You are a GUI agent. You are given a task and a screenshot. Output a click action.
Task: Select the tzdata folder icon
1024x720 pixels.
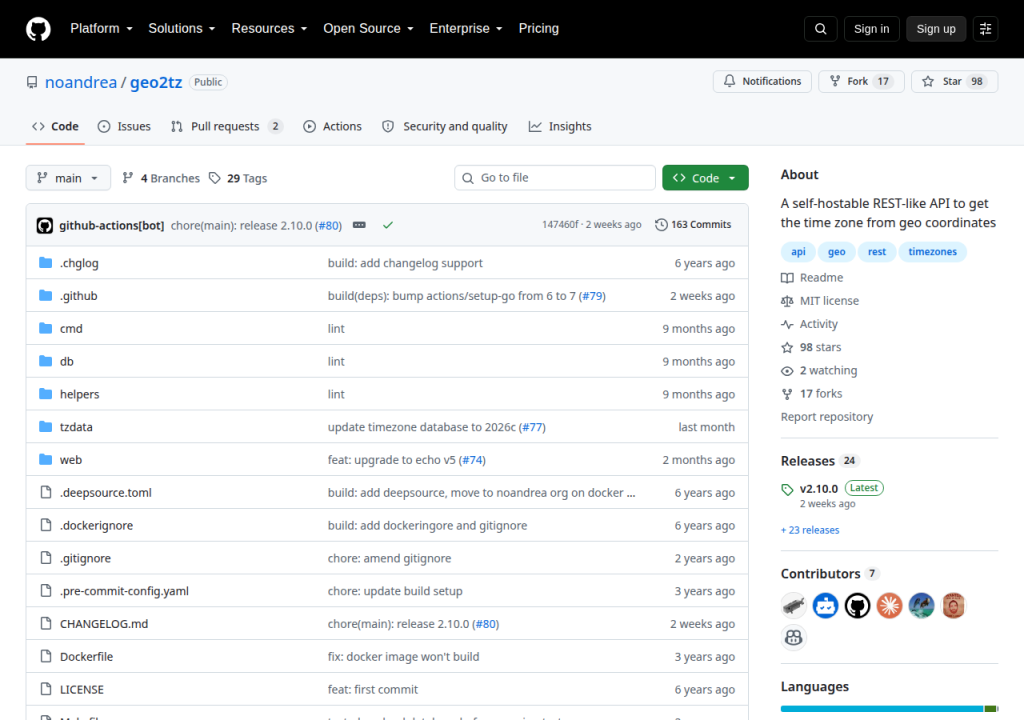coord(46,427)
